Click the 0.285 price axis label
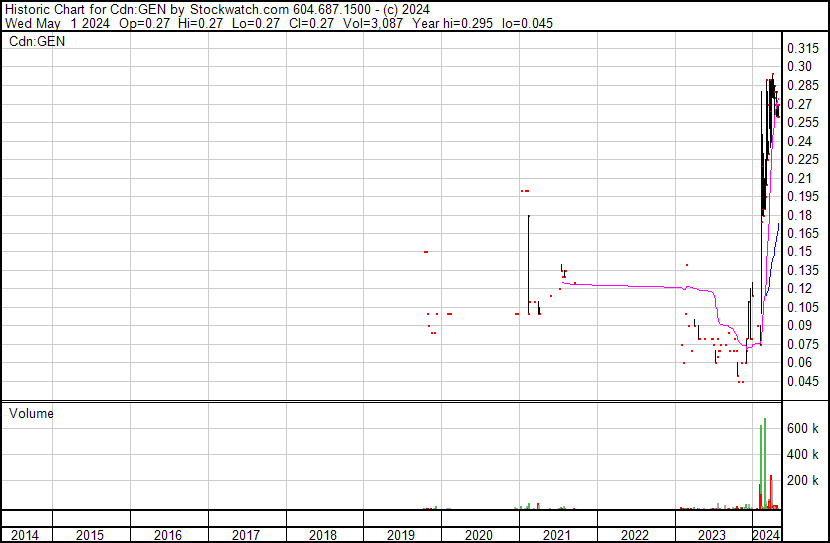 802,85
